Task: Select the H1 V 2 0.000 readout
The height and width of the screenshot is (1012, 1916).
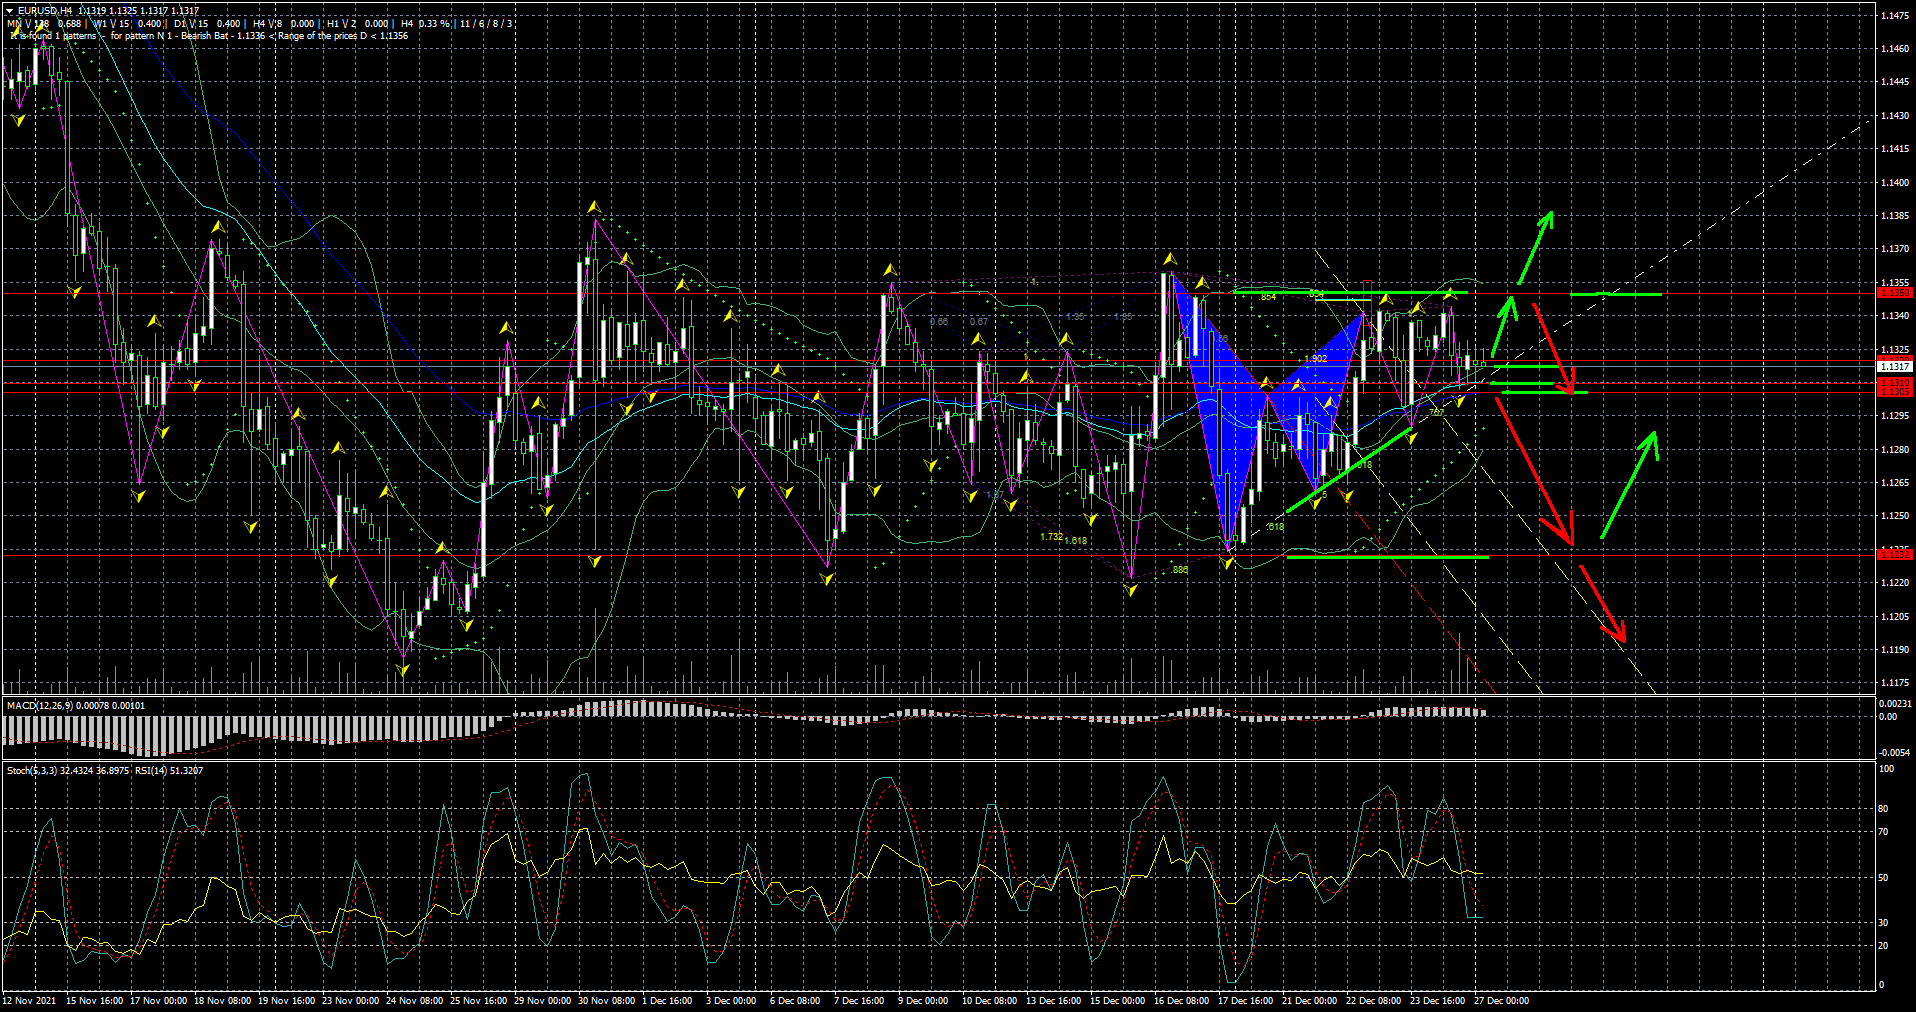Action: point(358,24)
